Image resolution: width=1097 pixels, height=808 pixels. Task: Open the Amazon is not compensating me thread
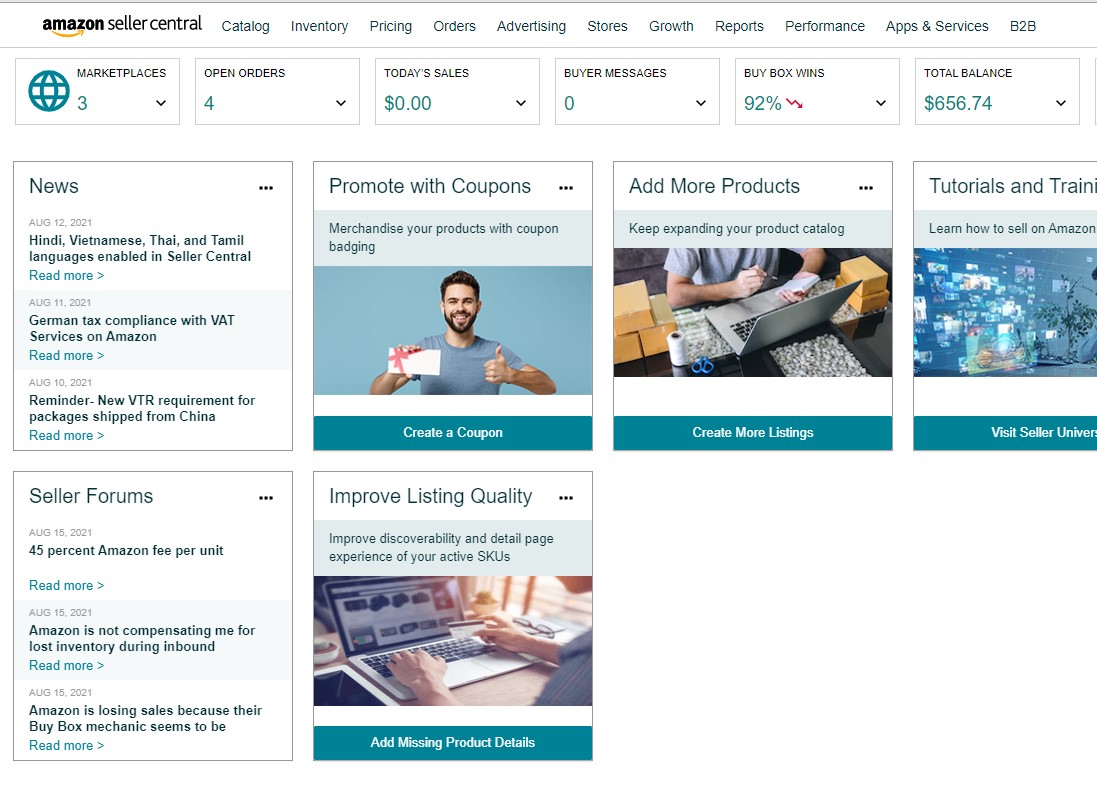tap(142, 638)
